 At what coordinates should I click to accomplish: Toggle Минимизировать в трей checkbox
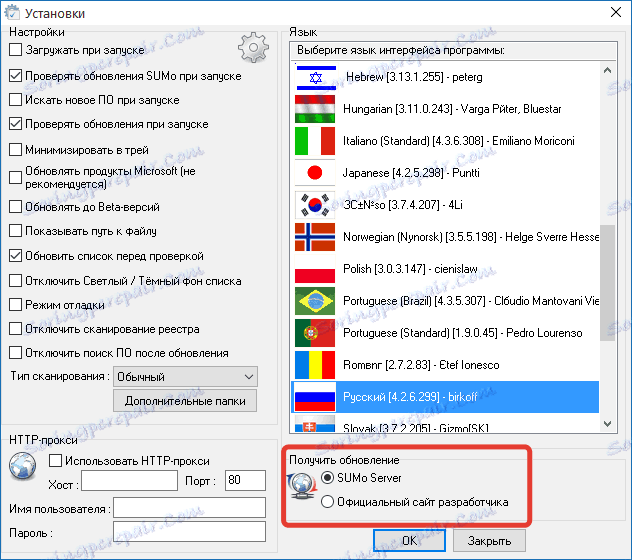pyautogui.click(x=15, y=150)
